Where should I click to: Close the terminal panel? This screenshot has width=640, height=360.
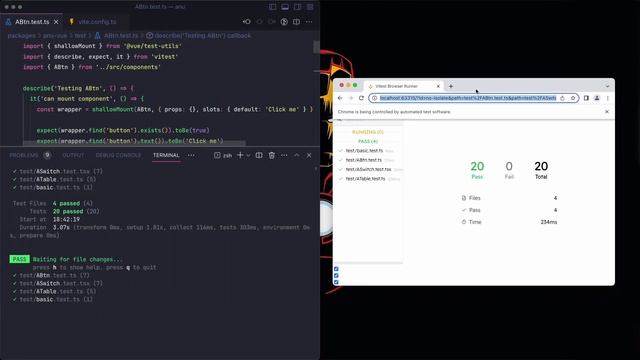[x=309, y=155]
